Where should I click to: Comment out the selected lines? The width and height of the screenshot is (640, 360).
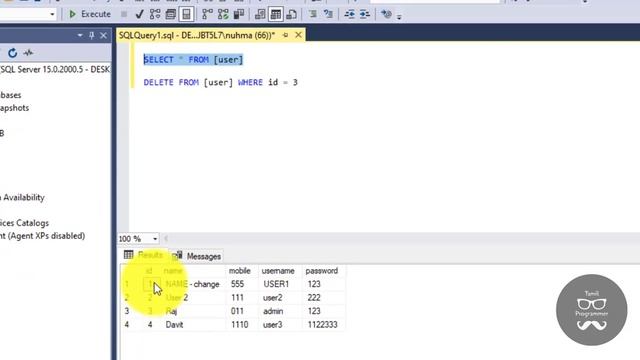click(313, 14)
